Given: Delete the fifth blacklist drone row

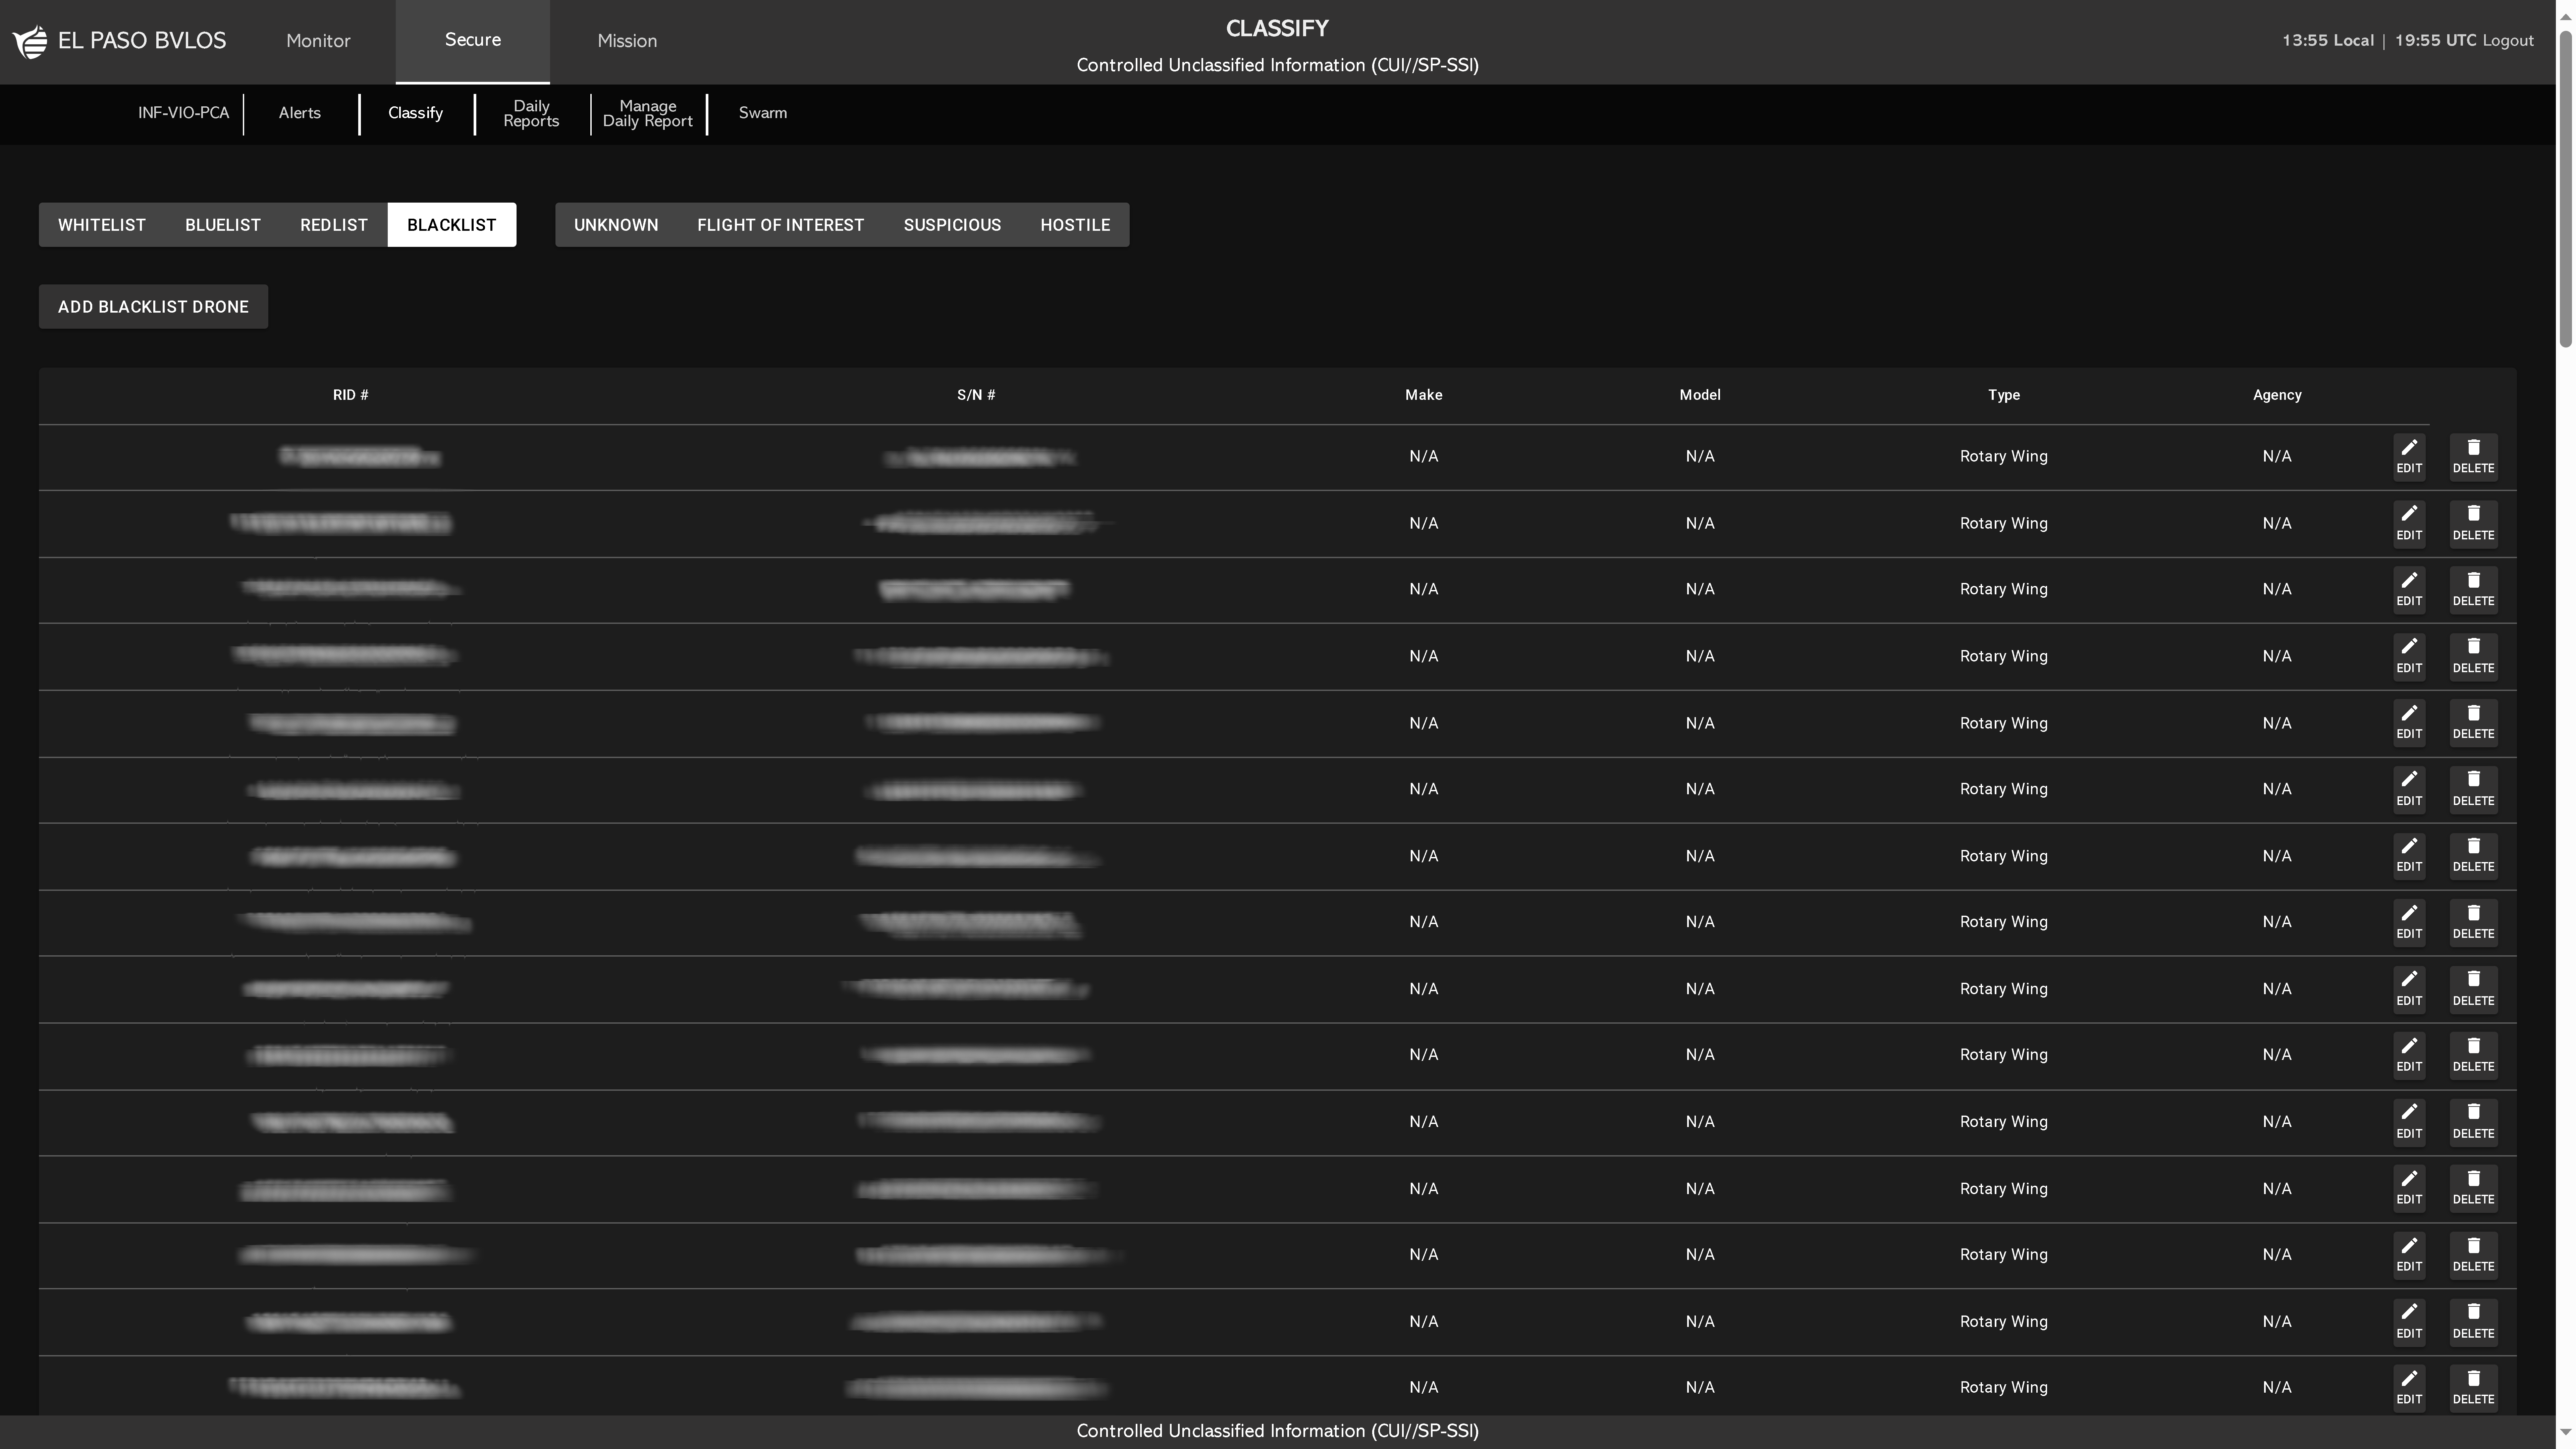Looking at the screenshot, I should tap(2473, 723).
